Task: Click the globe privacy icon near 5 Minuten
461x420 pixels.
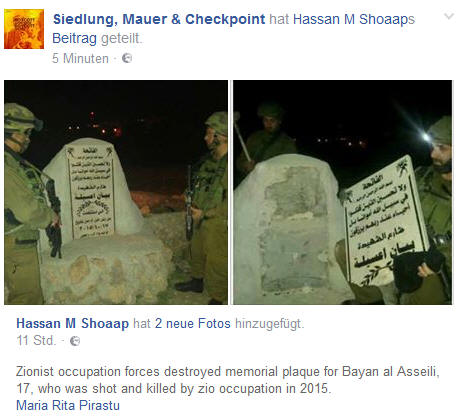Action: click(127, 58)
